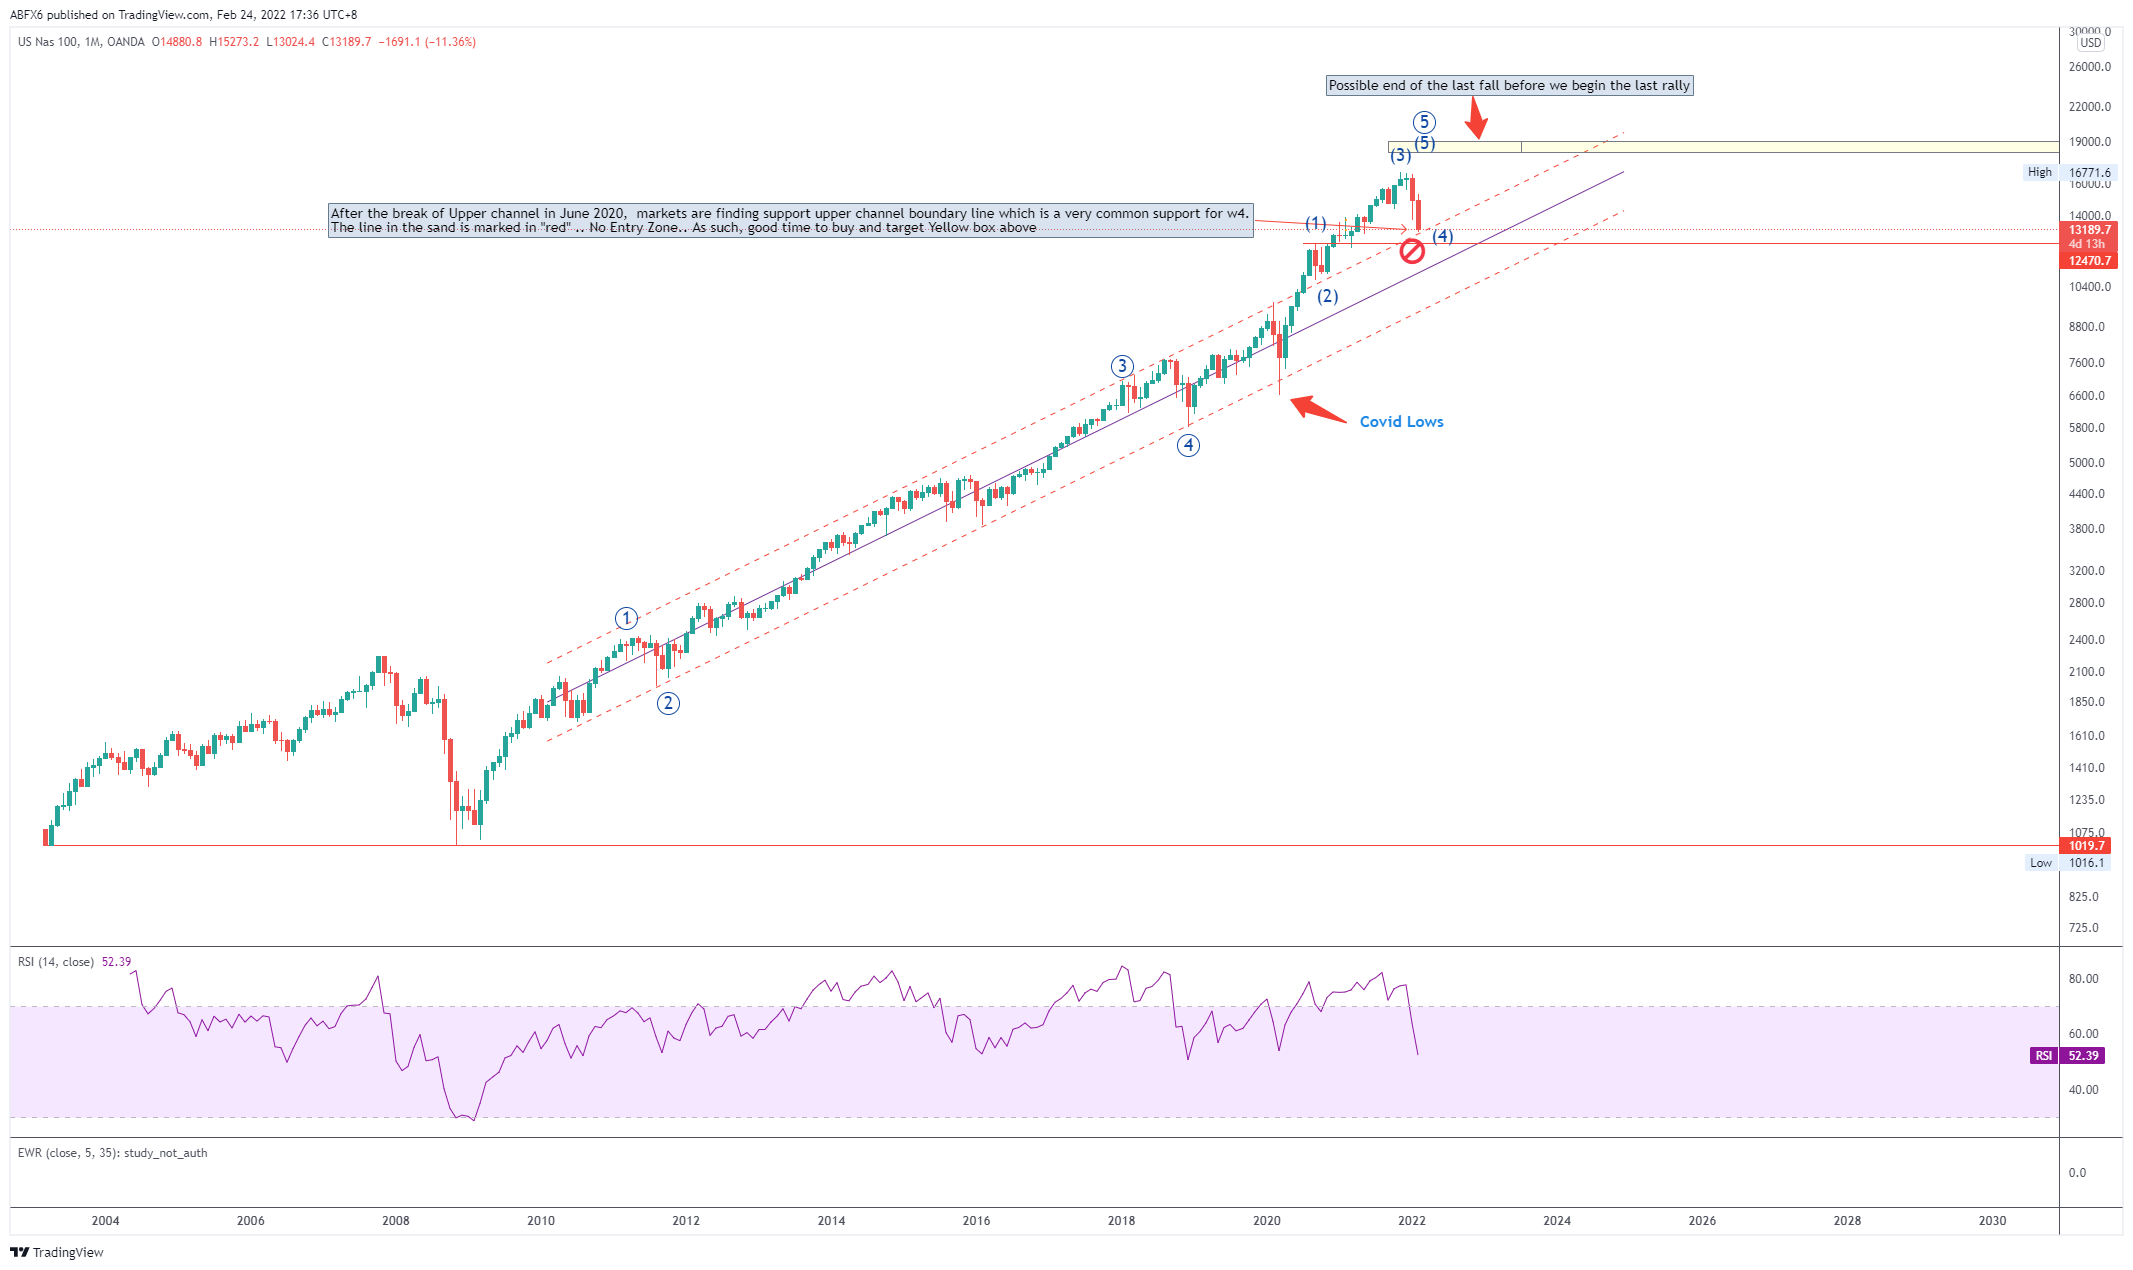Image resolution: width=2133 pixels, height=1270 pixels.
Task: Select the circled wave 2 label
Action: [668, 703]
